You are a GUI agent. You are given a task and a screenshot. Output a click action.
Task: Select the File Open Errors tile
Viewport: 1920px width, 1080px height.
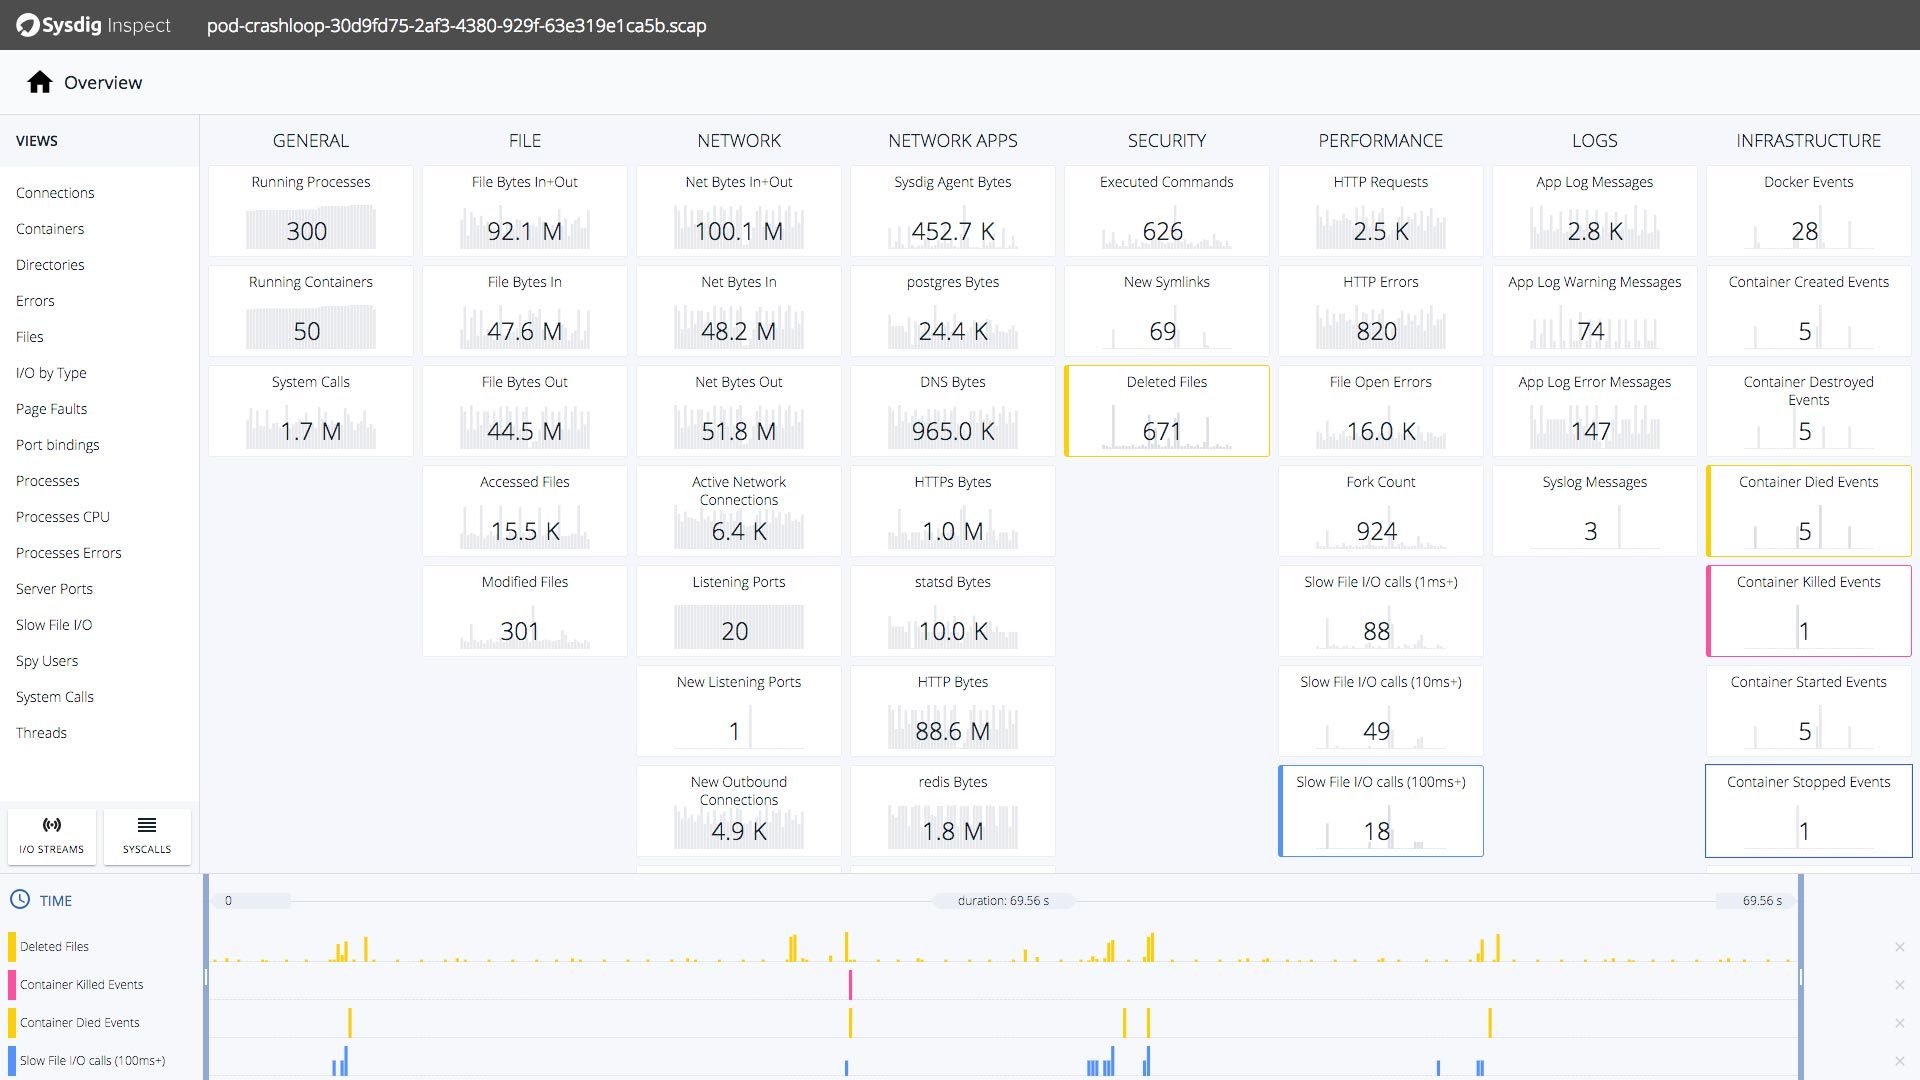(1380, 411)
